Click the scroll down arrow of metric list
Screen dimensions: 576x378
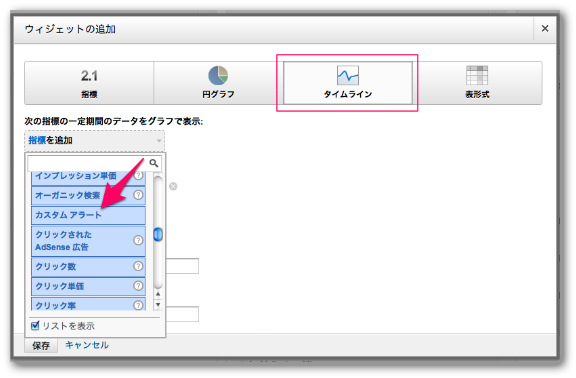[158, 305]
